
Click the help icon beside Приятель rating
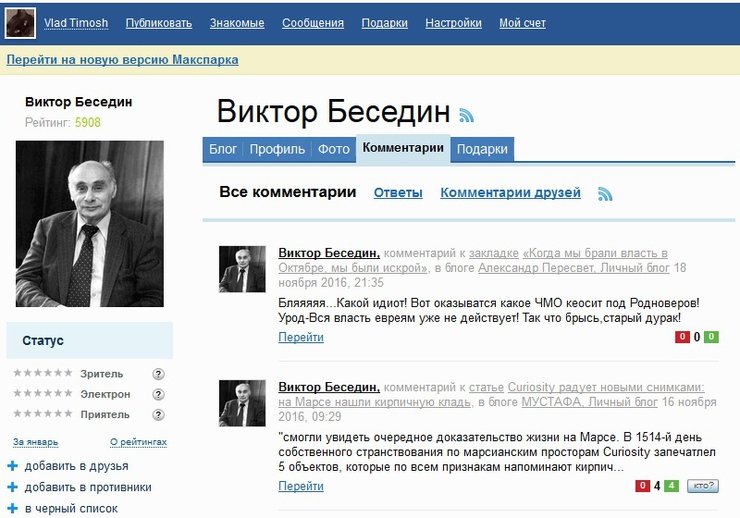158,414
